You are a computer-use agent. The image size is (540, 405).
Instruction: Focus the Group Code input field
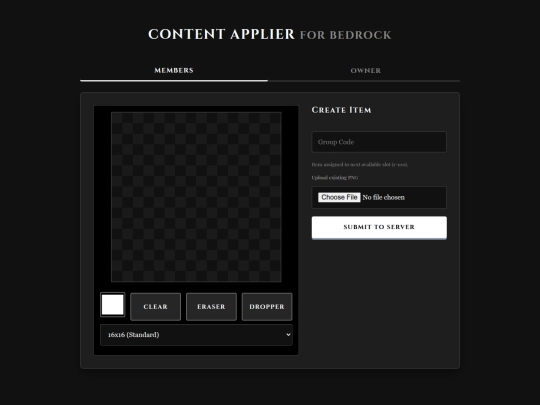click(x=379, y=142)
